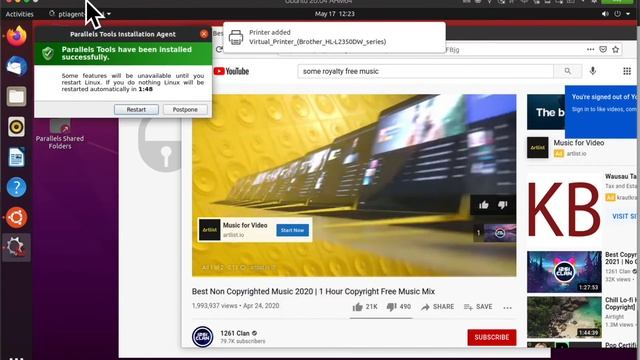Viewport: 640px width, 360px height.
Task: Expand the ptiagent app menu arrow
Action: 109,14
